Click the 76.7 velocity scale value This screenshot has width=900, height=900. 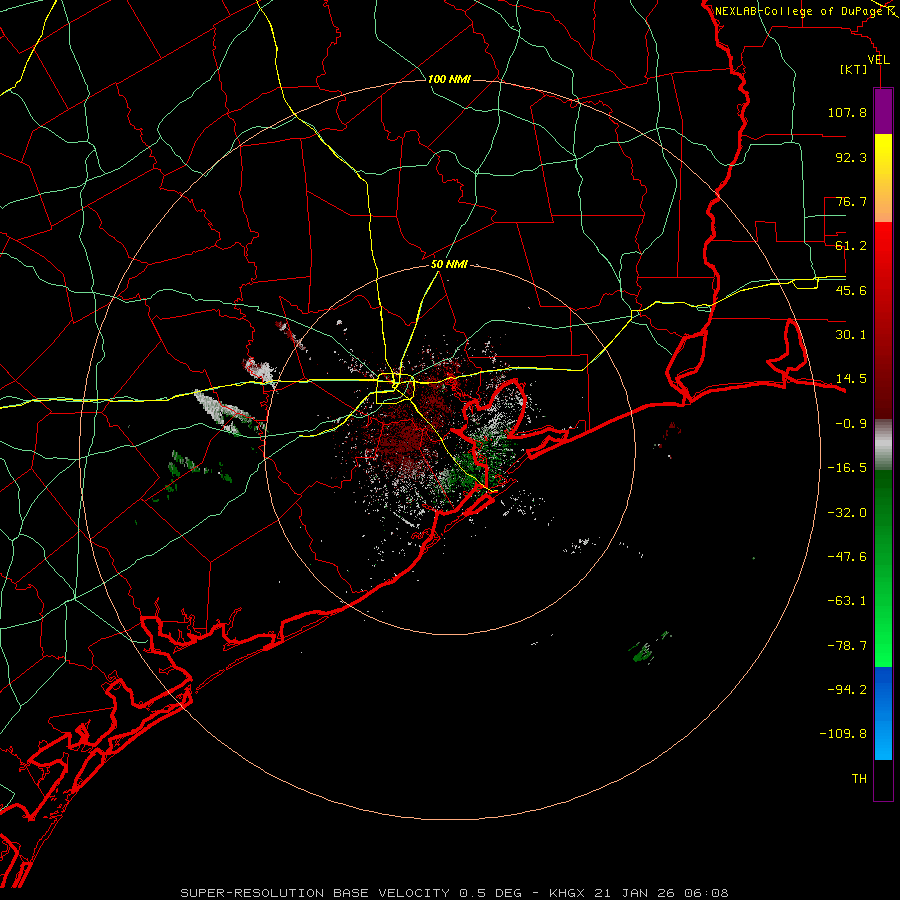pos(851,201)
